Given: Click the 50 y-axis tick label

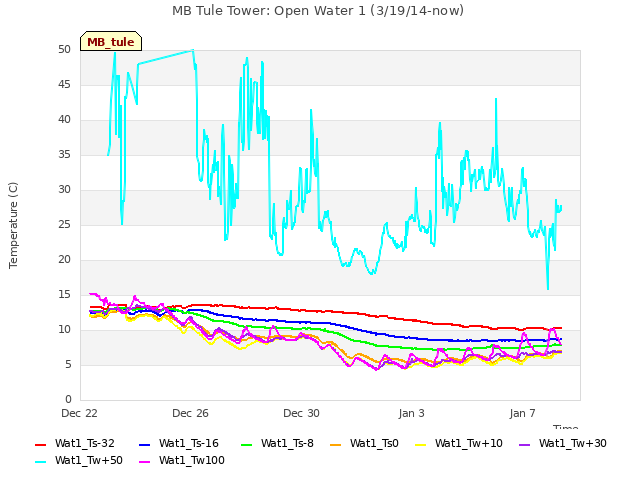Looking at the screenshot, I should tap(64, 50).
